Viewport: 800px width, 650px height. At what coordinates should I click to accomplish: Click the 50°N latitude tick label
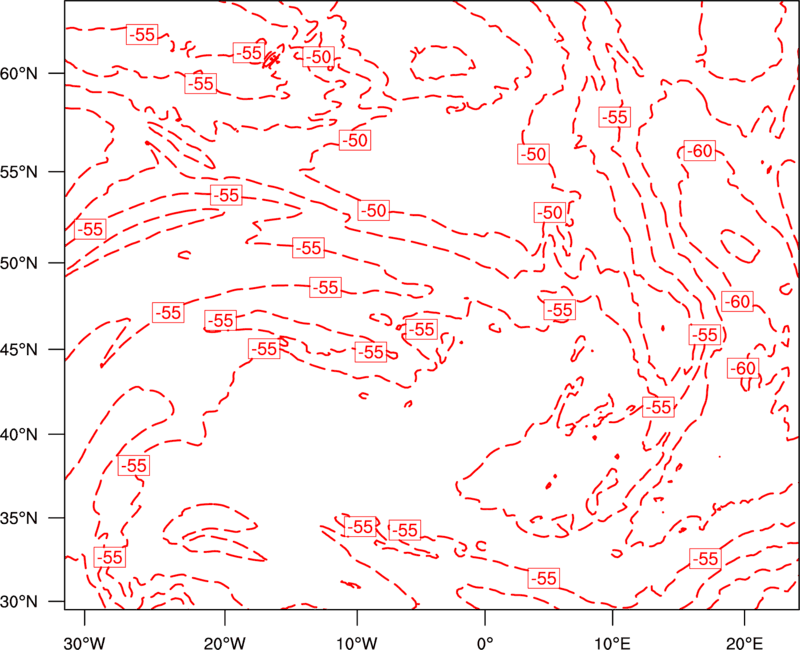point(19,263)
